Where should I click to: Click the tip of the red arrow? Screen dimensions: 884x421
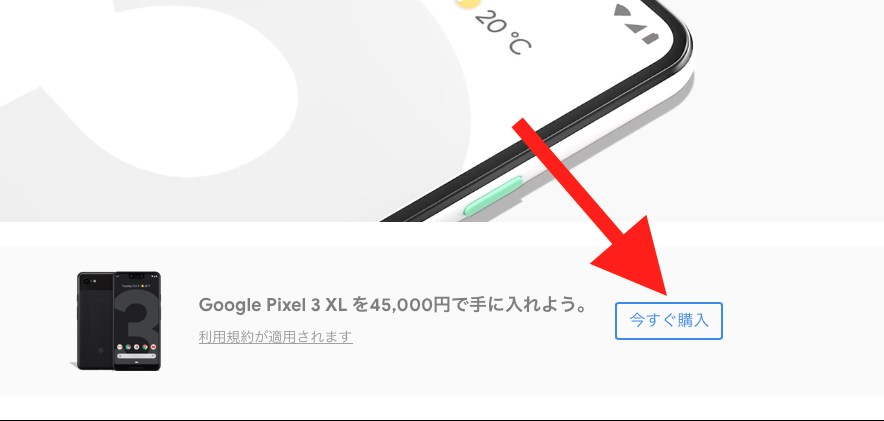[666, 295]
